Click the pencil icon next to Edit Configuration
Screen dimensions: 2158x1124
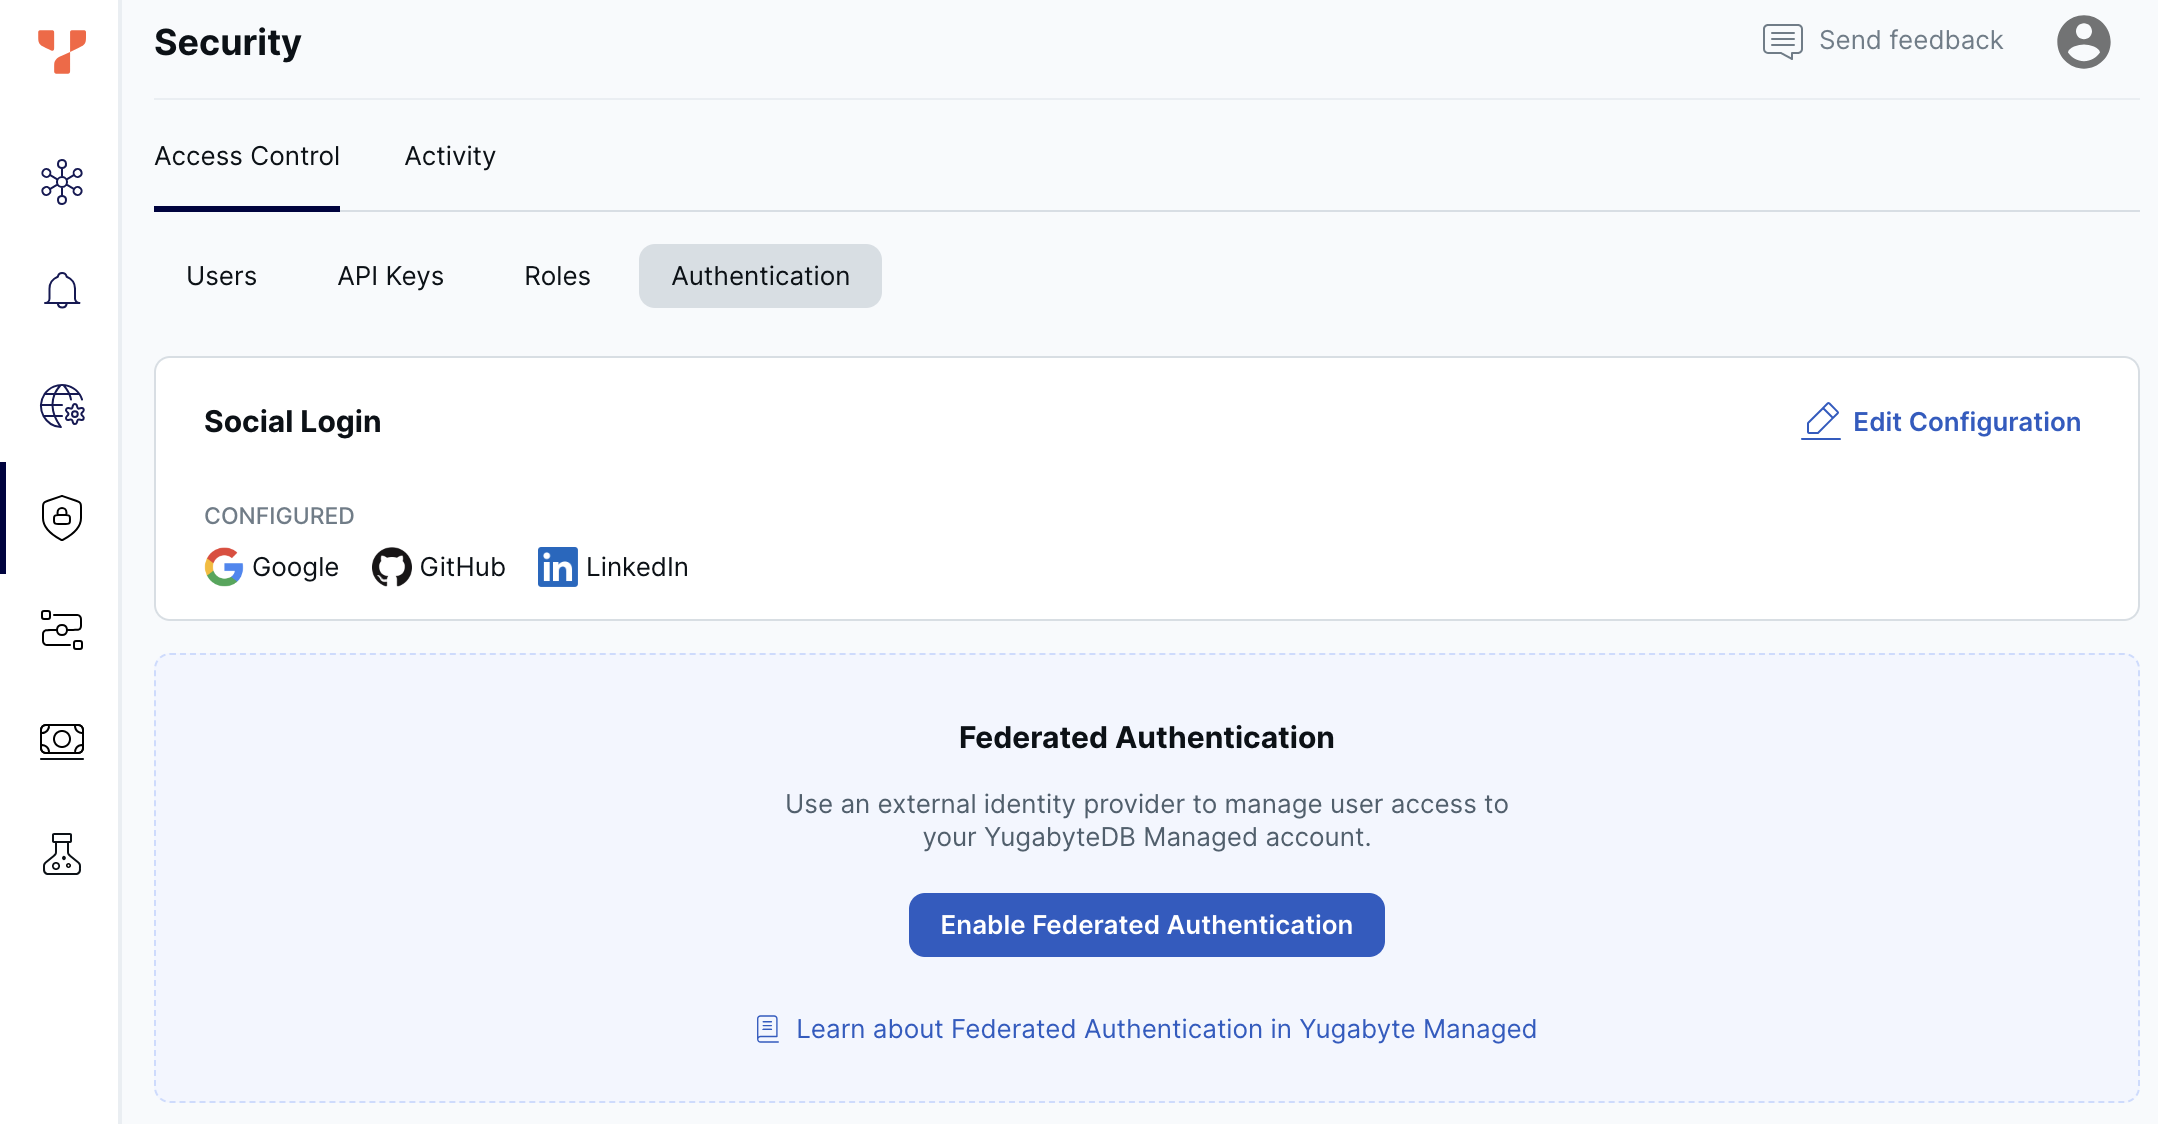pyautogui.click(x=1821, y=421)
